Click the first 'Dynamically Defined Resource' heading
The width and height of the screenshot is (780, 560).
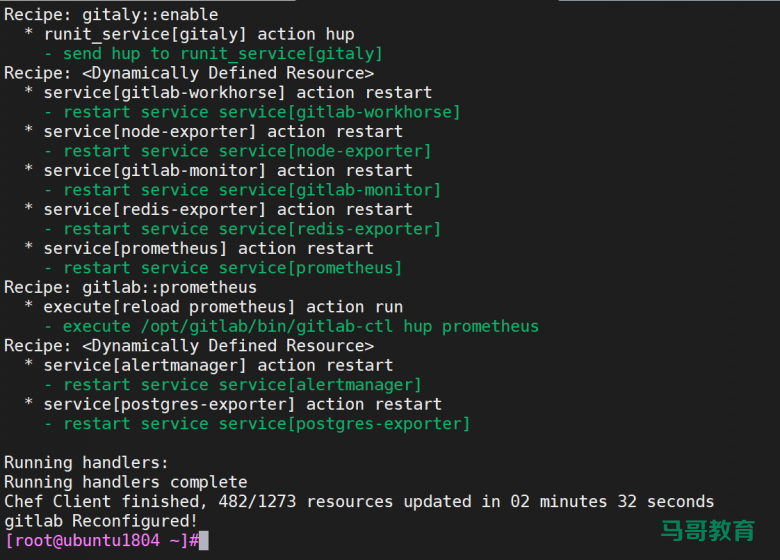click(x=227, y=73)
